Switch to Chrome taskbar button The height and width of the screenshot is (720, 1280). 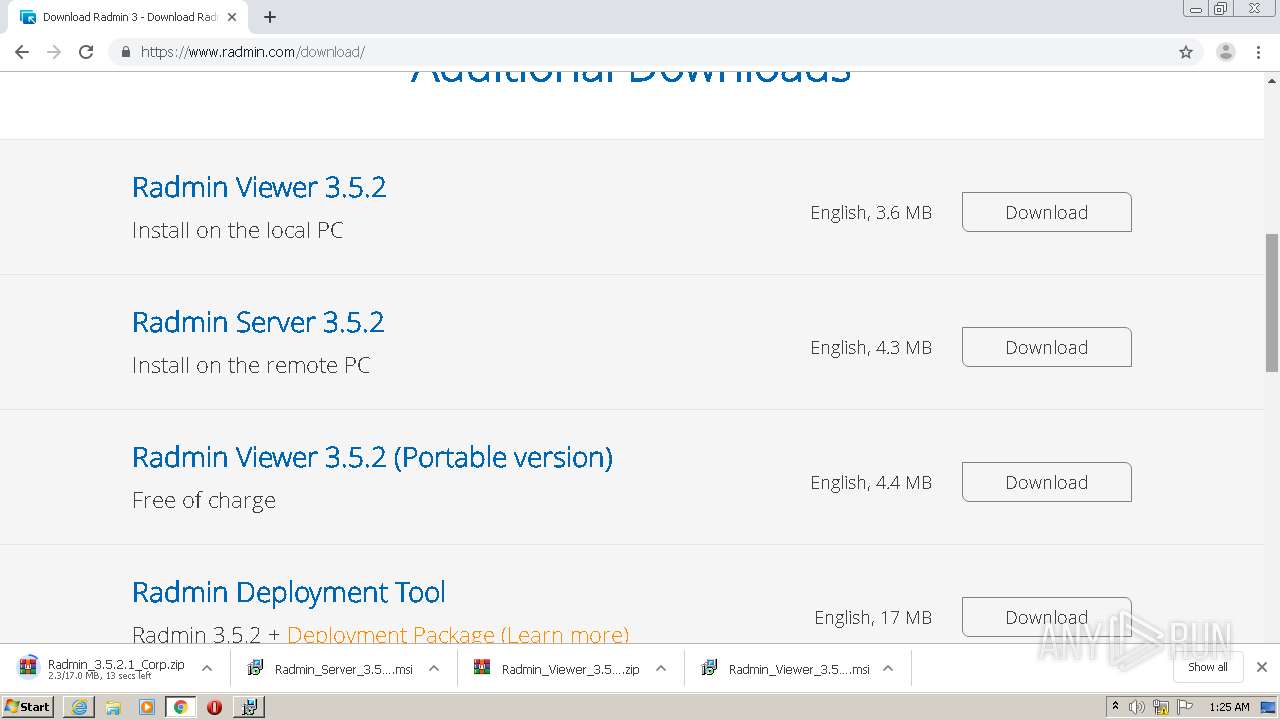(x=181, y=707)
